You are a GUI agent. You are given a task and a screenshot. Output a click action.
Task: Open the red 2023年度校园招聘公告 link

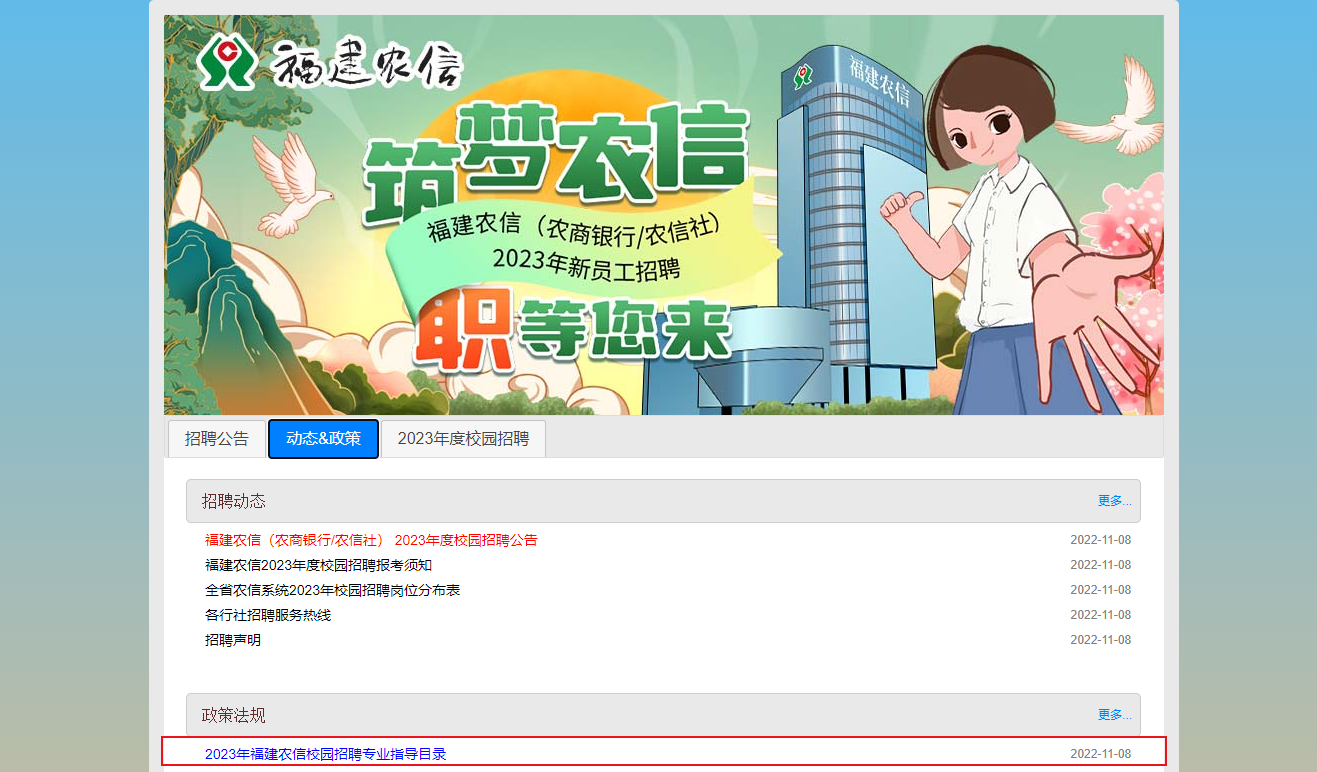tap(371, 540)
